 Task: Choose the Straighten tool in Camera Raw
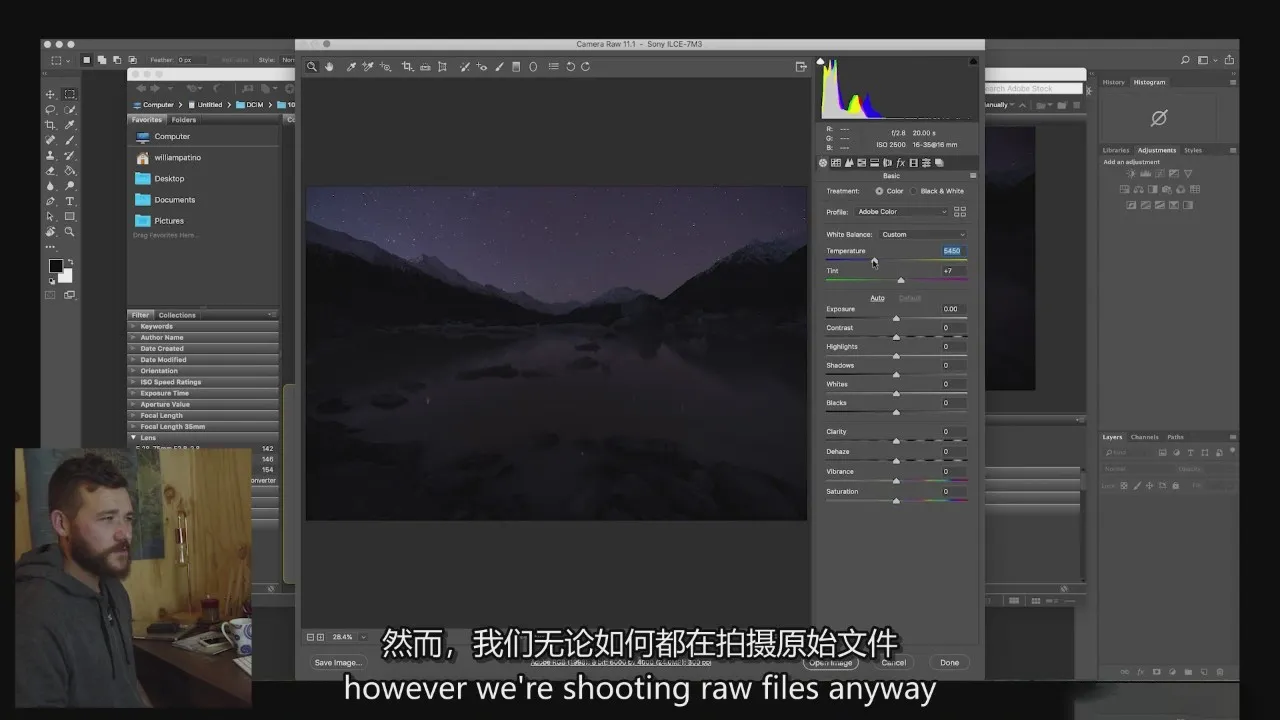[x=425, y=67]
